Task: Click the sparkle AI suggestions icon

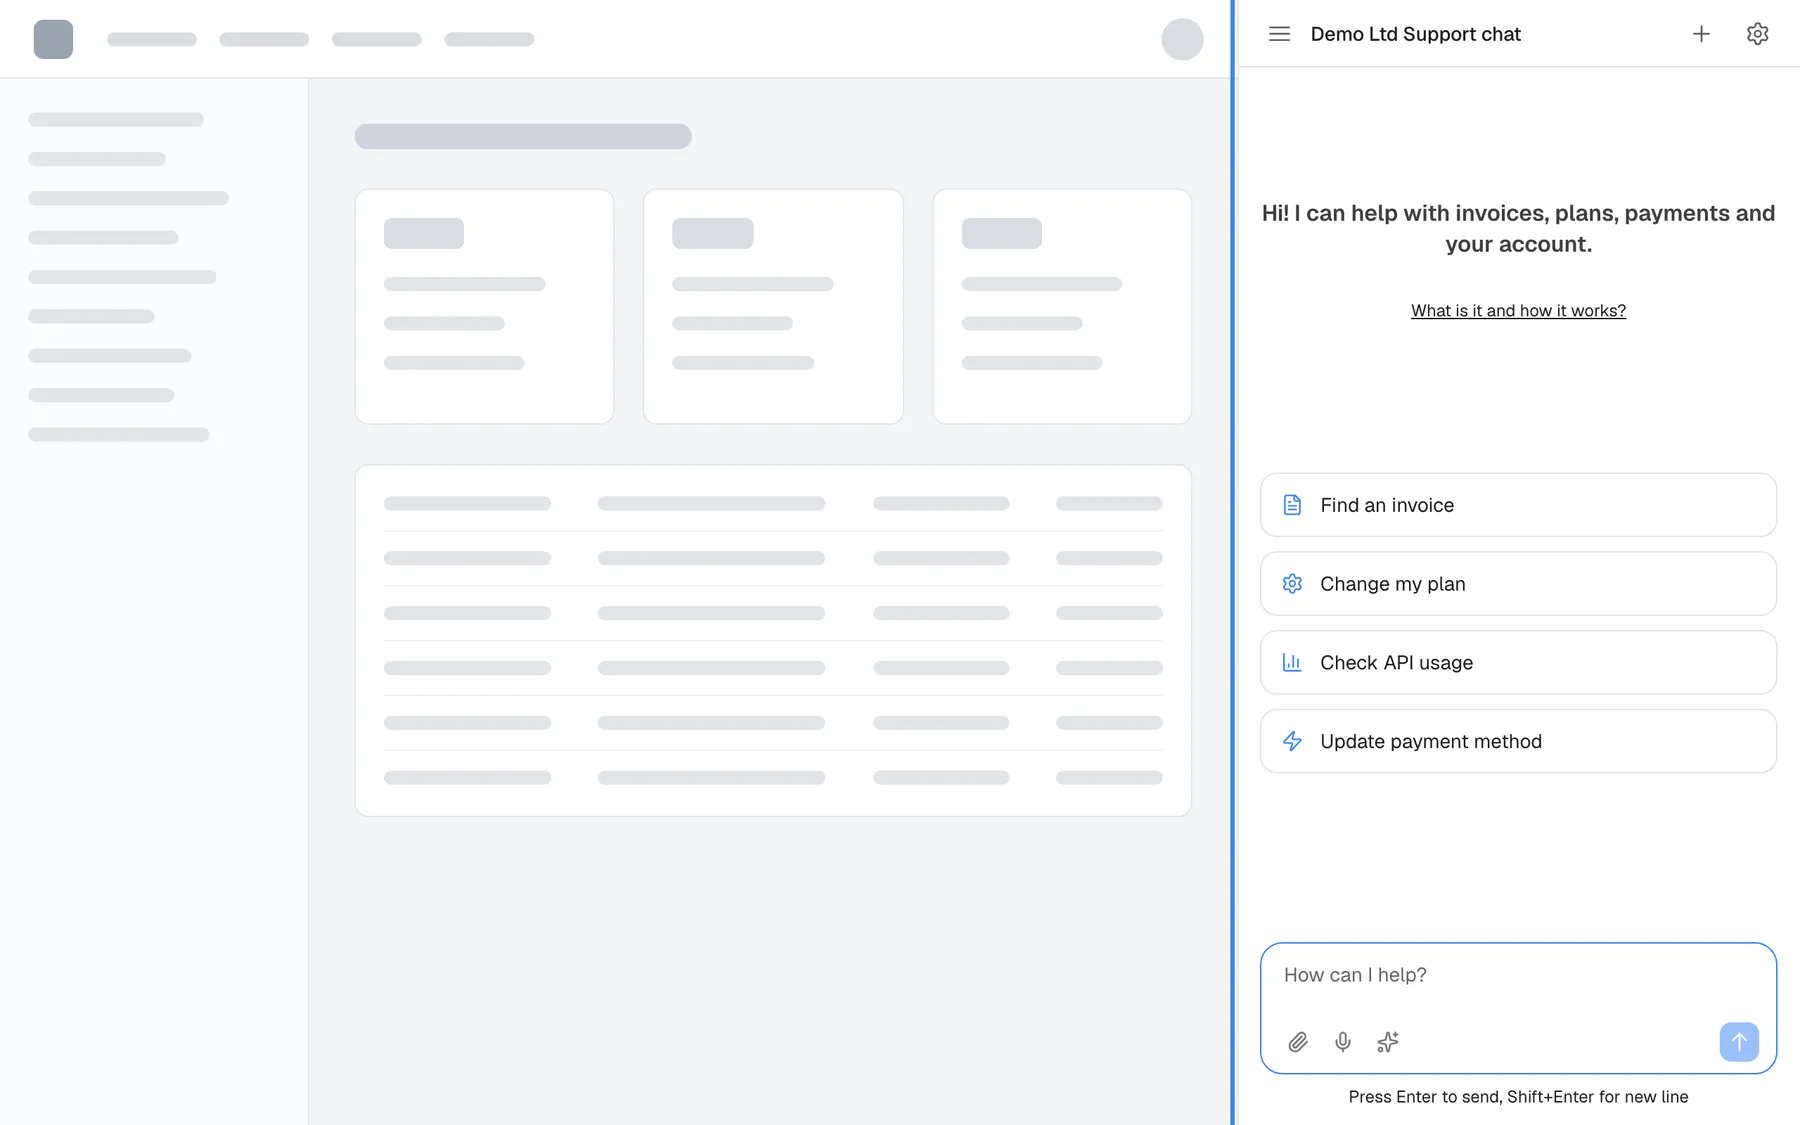Action: coord(1388,1042)
